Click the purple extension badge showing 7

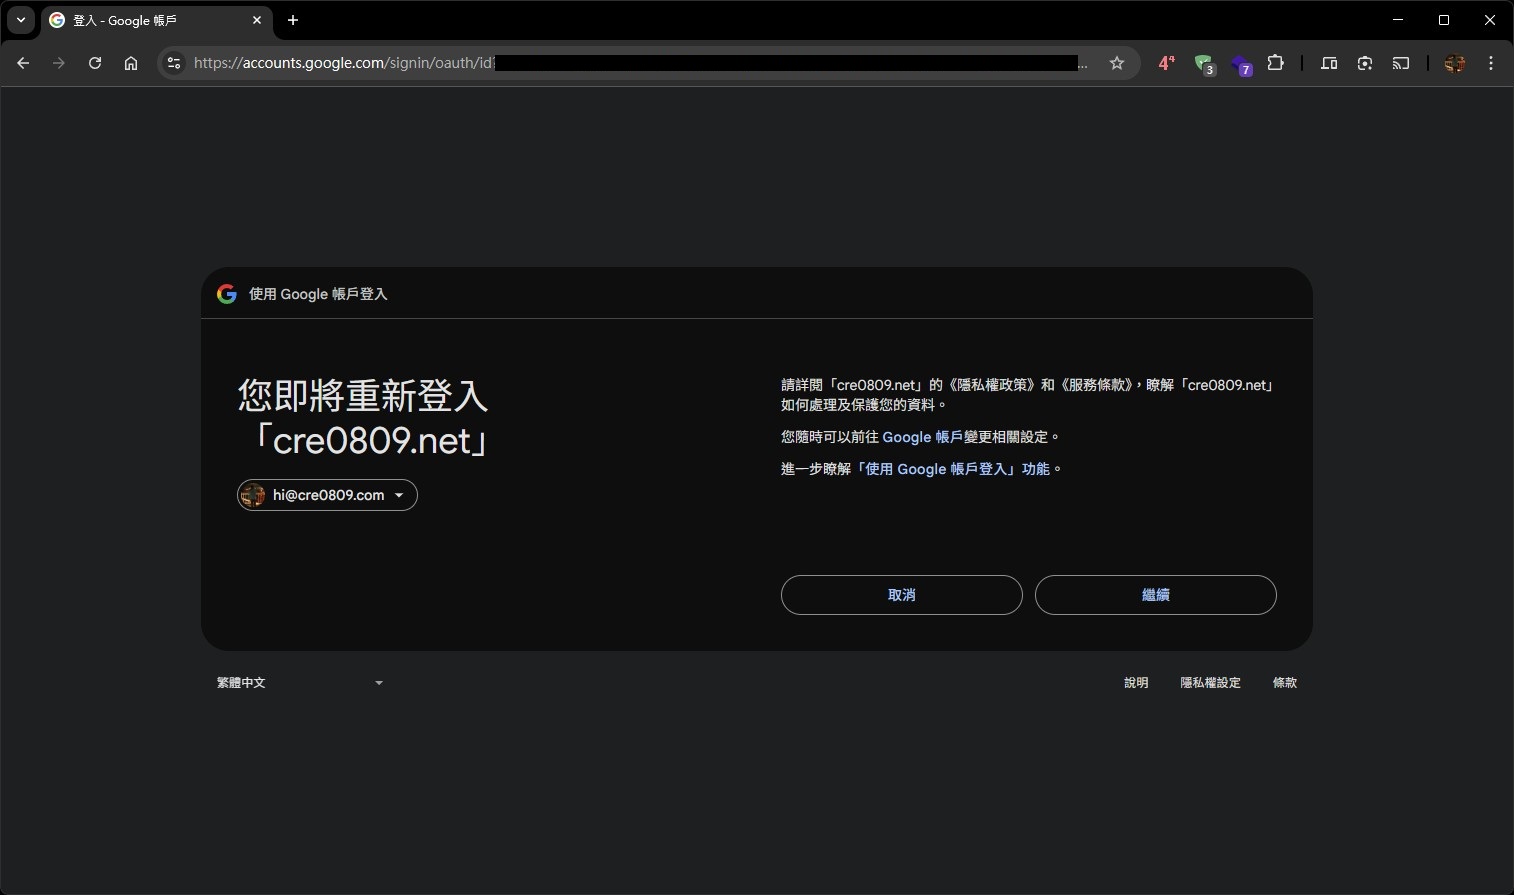click(x=1243, y=62)
